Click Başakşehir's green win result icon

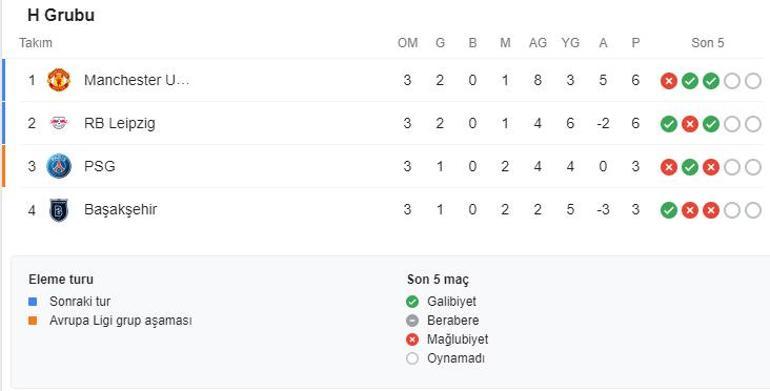668,210
